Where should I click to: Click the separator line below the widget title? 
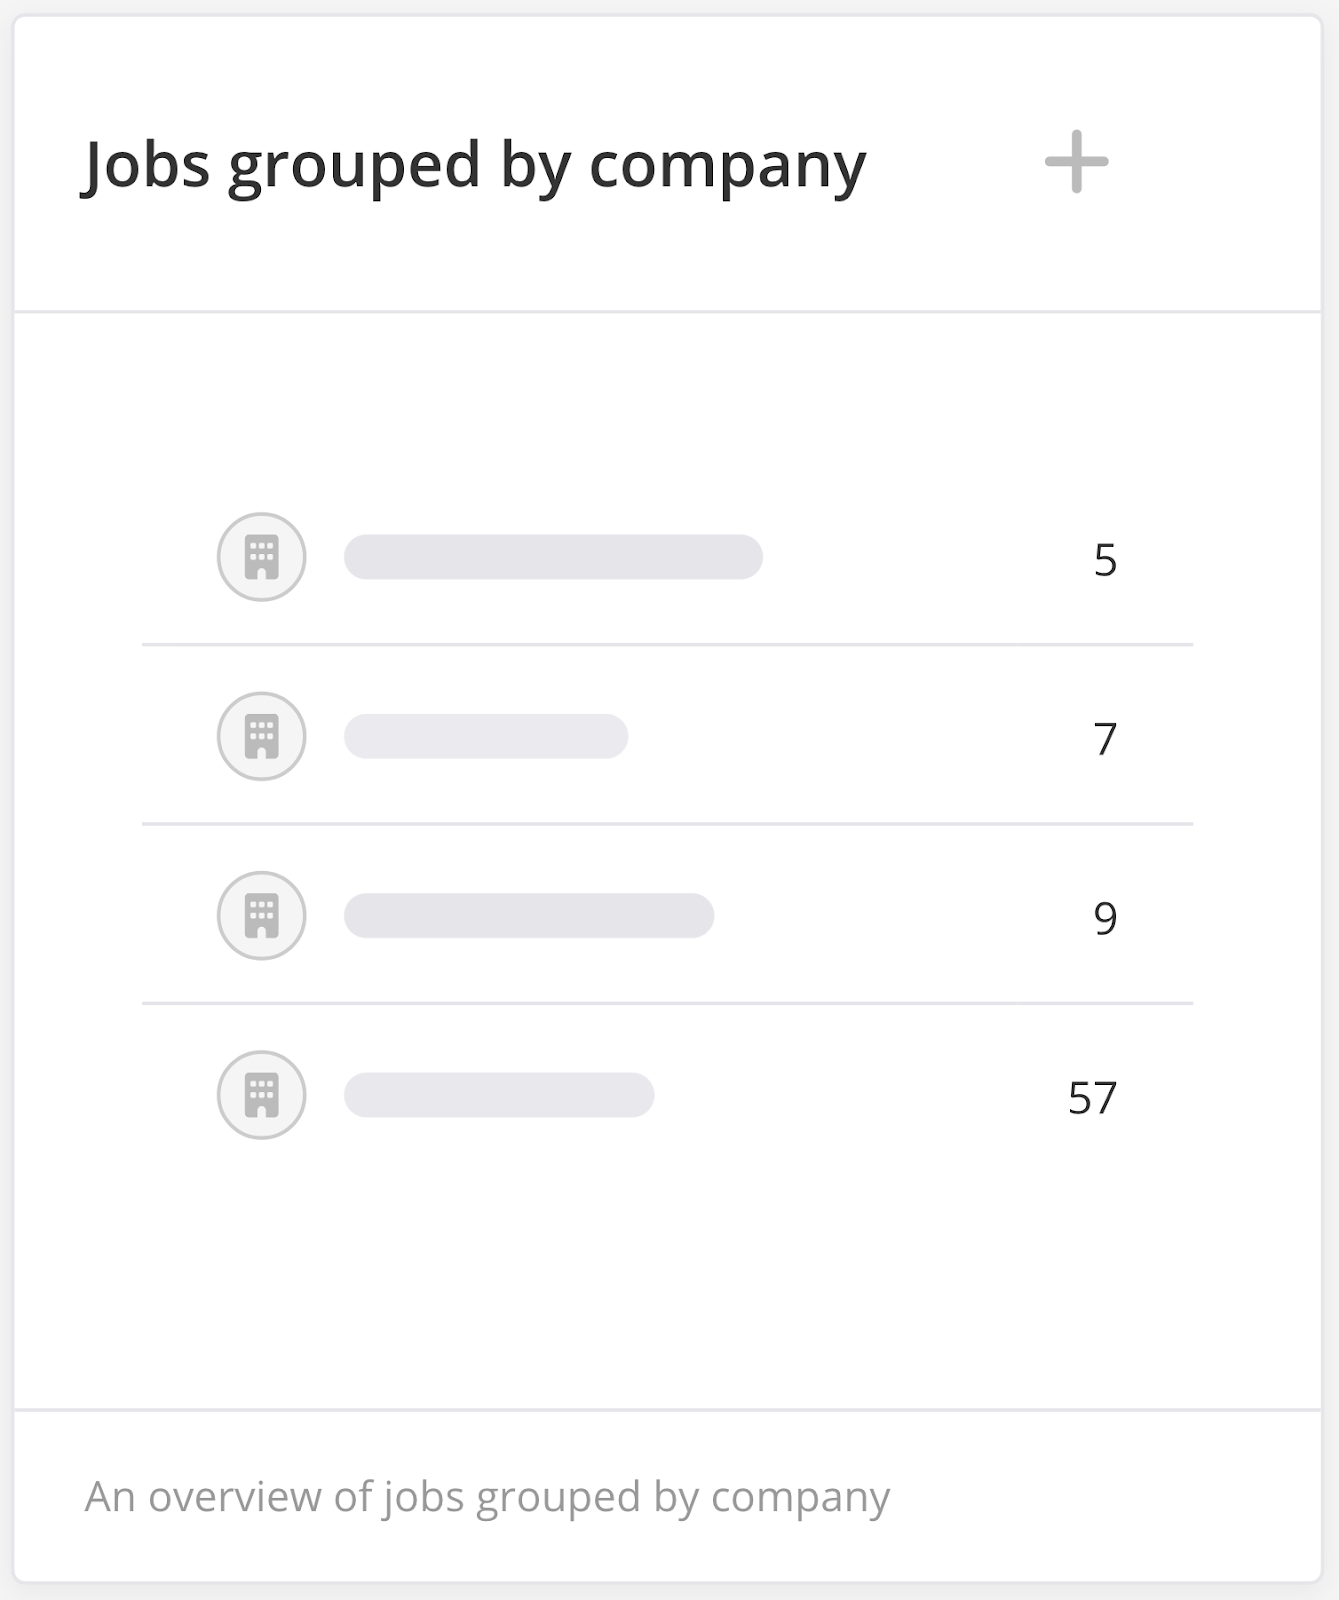(667, 312)
